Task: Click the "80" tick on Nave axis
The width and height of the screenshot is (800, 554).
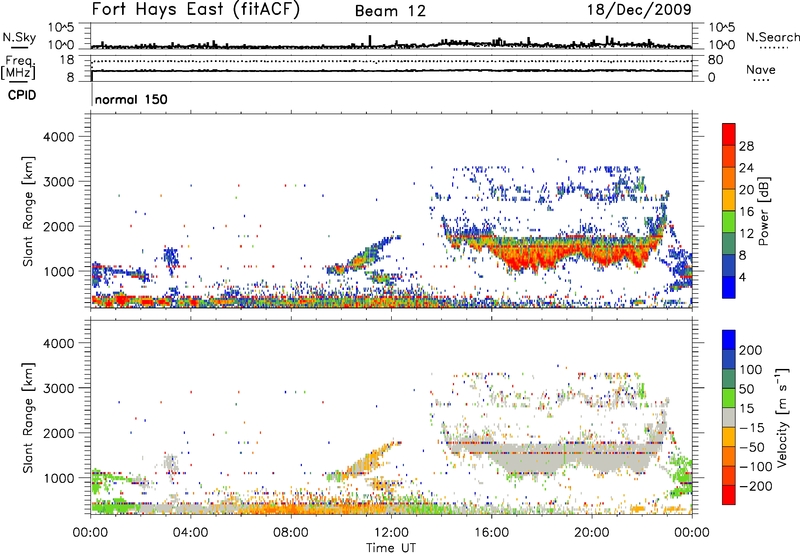Action: point(715,60)
